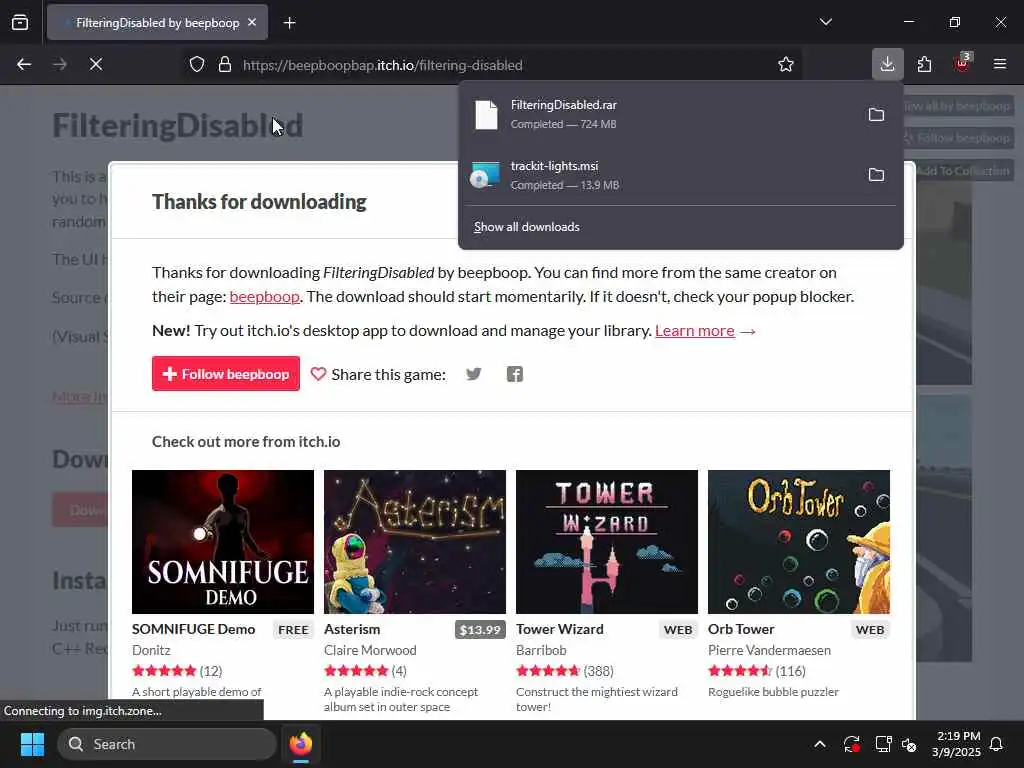Open the extensions puzzle icon

[x=925, y=64]
